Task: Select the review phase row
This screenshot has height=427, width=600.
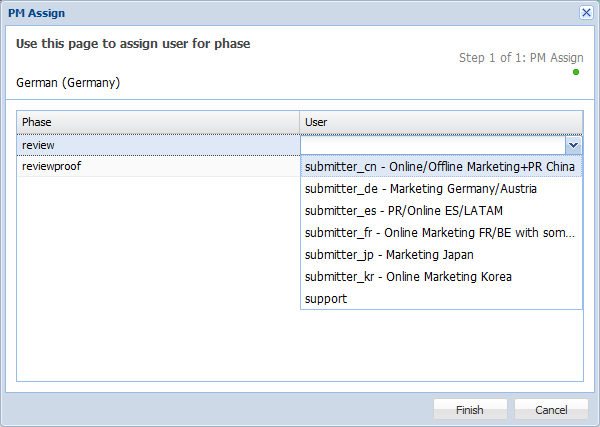Action: [158, 145]
